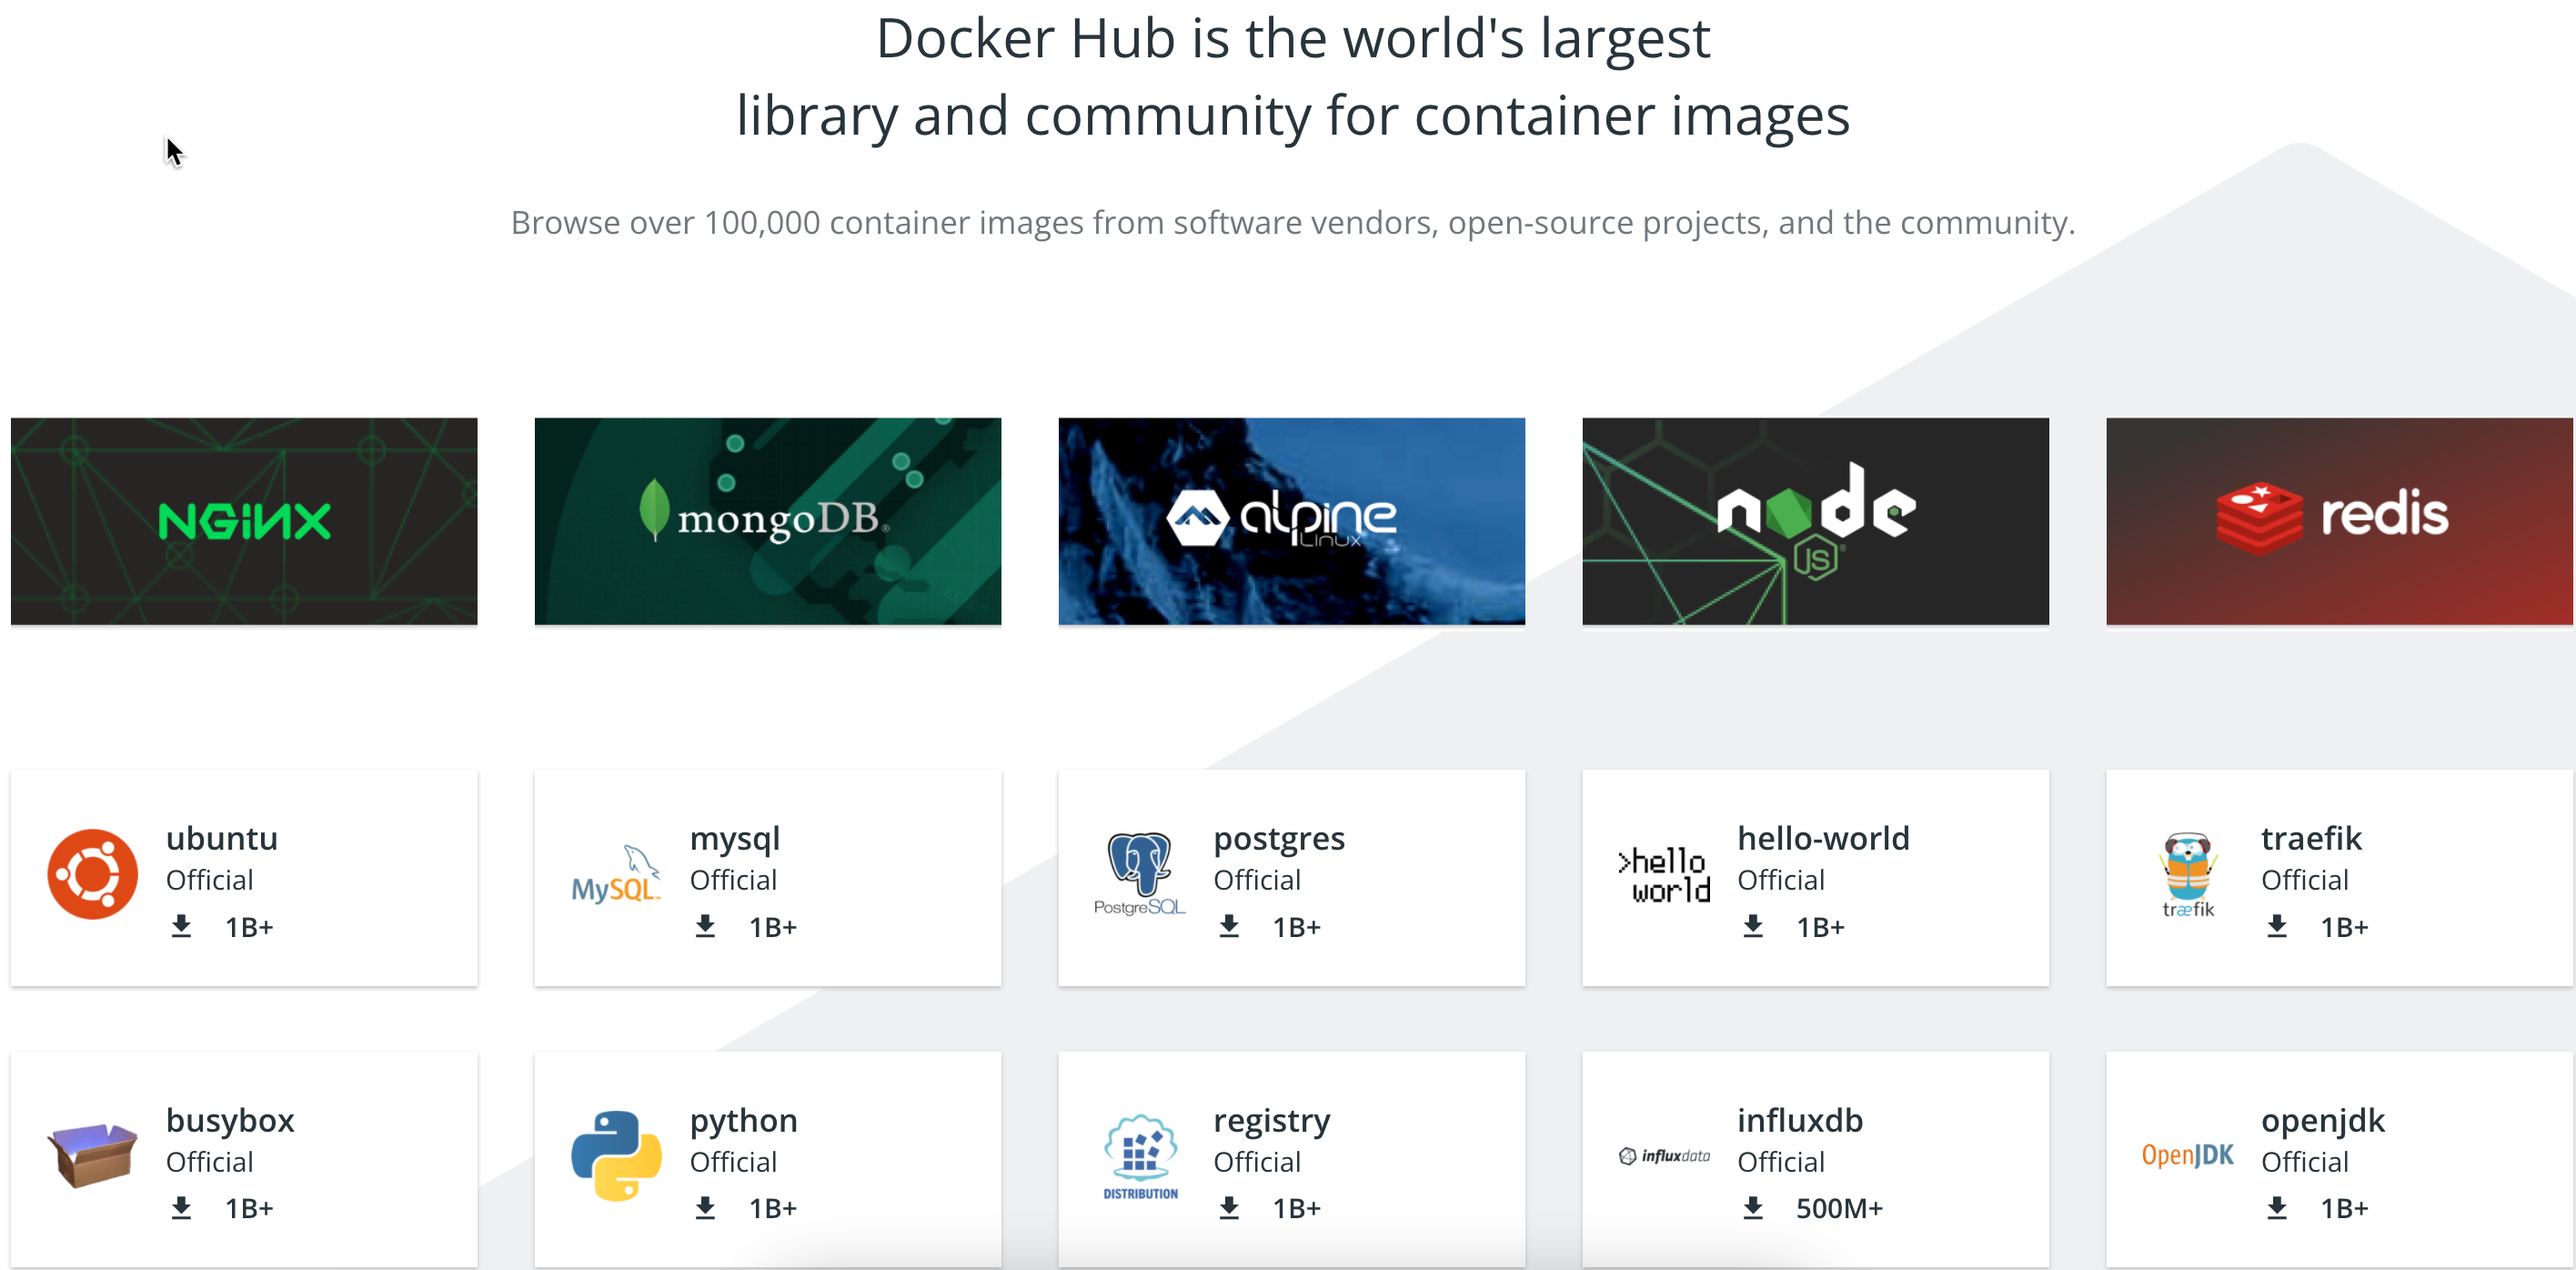Open the Alpine Linux banner image

pyautogui.click(x=1292, y=521)
